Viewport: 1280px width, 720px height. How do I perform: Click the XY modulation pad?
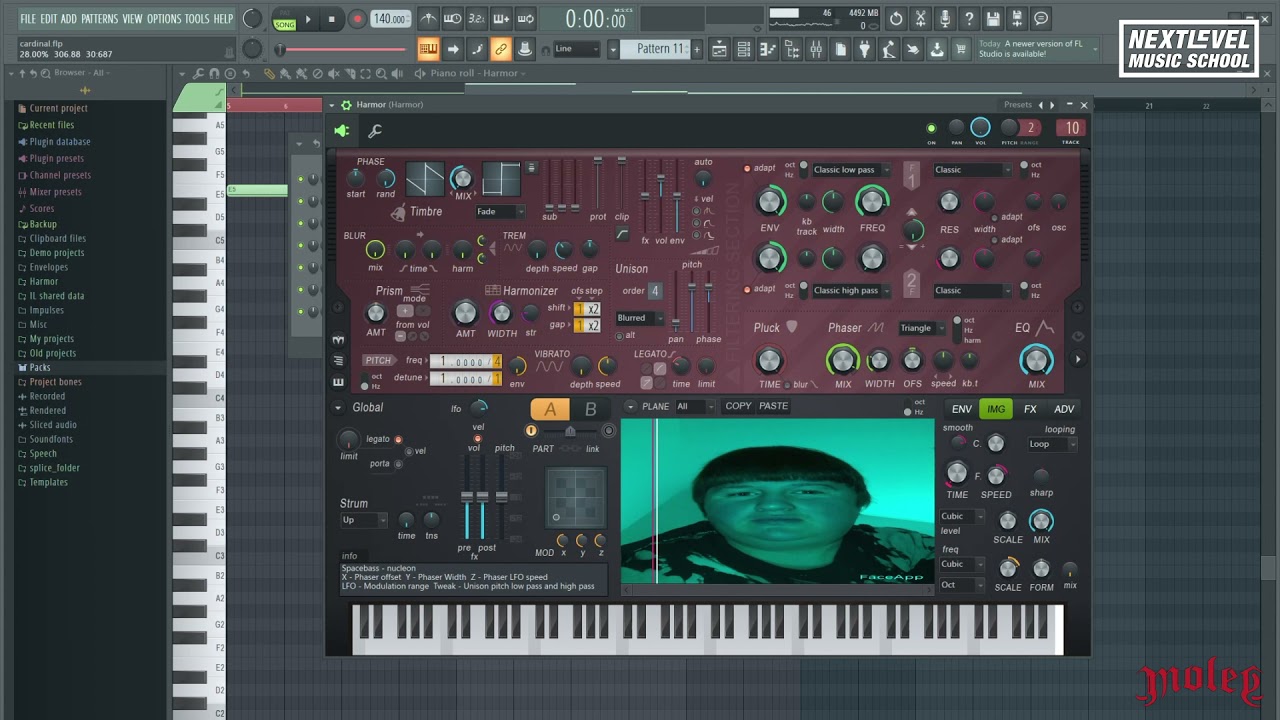576,498
